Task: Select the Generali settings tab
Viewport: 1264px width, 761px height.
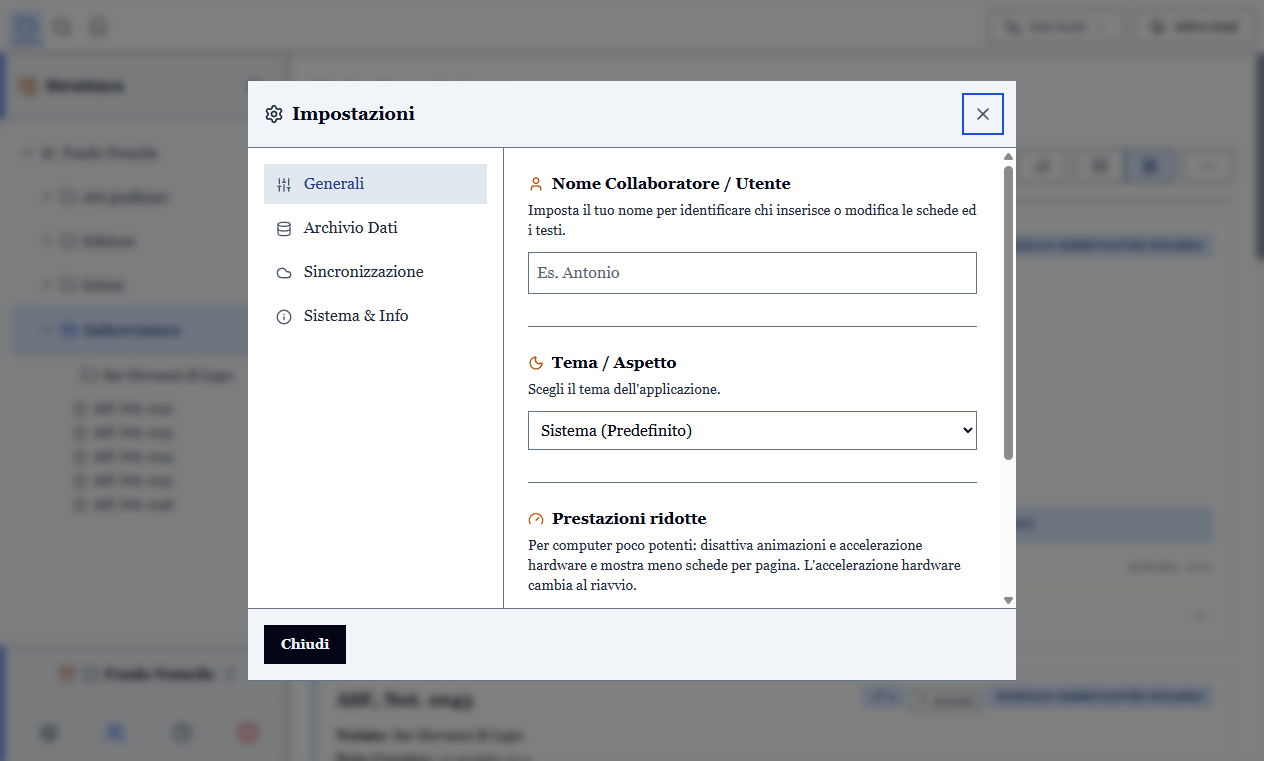Action: [x=375, y=184]
